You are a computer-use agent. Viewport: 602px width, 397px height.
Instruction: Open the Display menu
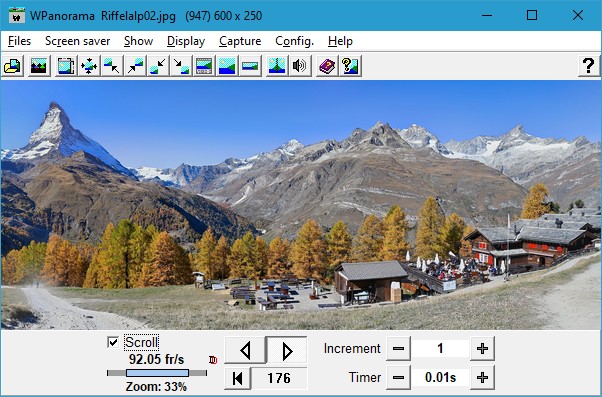186,41
